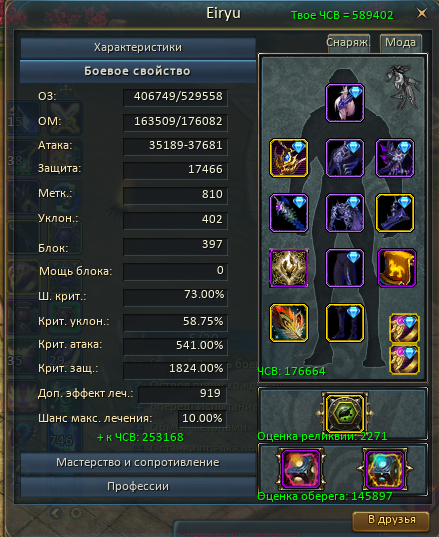439x537 pixels.
Task: Expand the Профессии section
Action: click(138, 486)
